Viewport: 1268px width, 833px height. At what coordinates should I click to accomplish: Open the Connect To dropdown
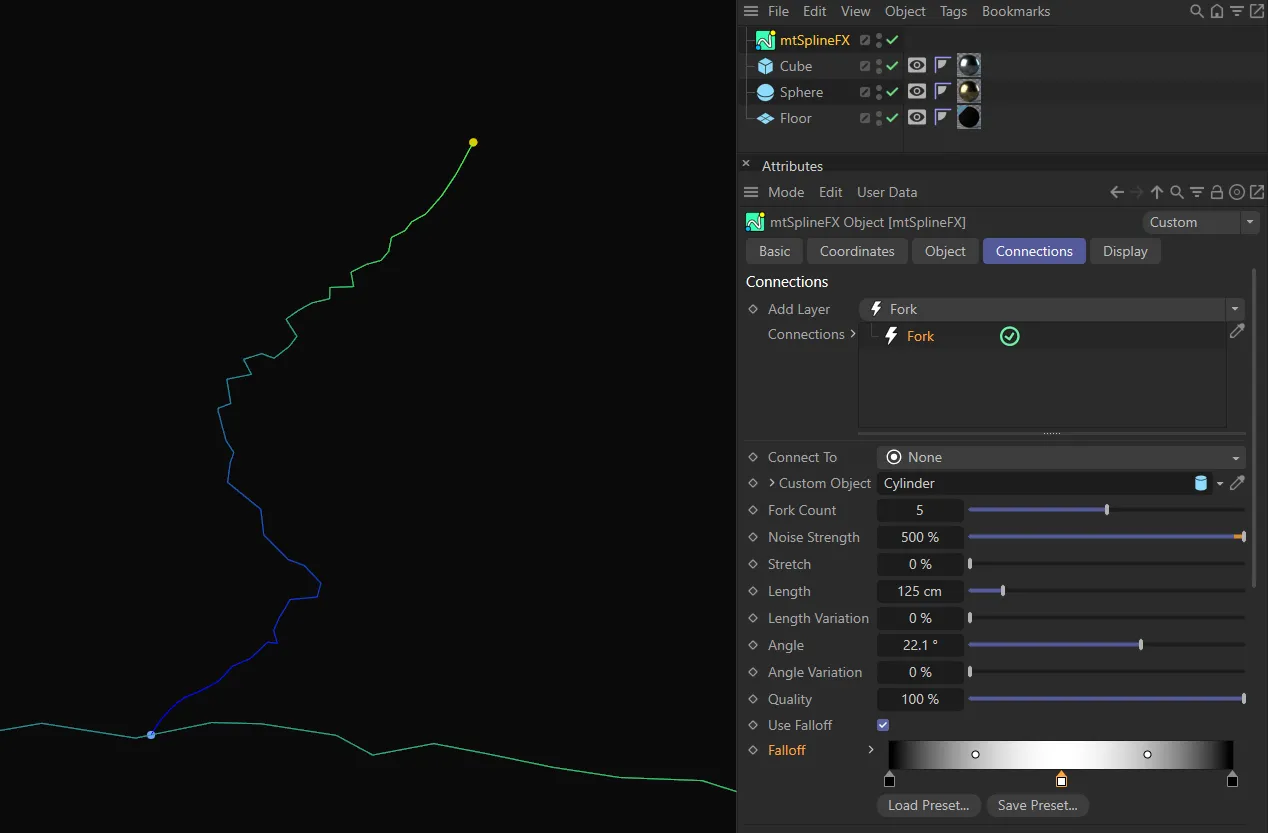(1060, 457)
